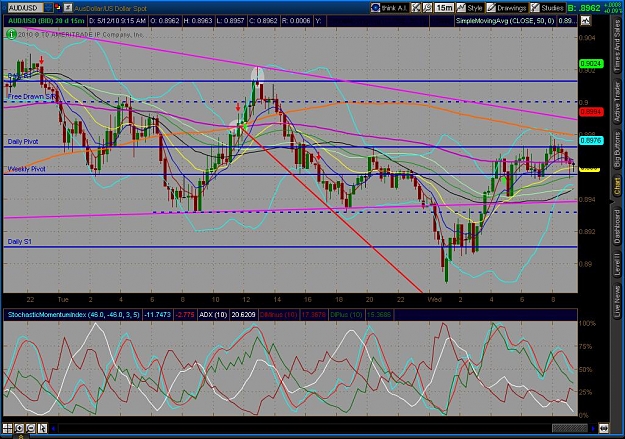Click the zoom in icon at bottom left
Image resolution: width=625 pixels, height=439 pixels.
click(19, 429)
